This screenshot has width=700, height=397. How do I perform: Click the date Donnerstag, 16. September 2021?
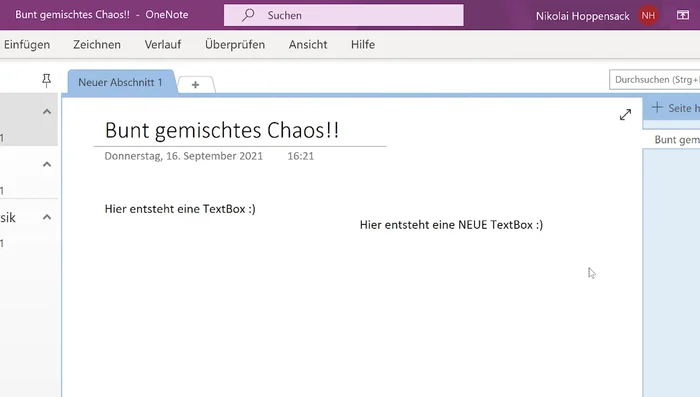pyautogui.click(x=183, y=156)
